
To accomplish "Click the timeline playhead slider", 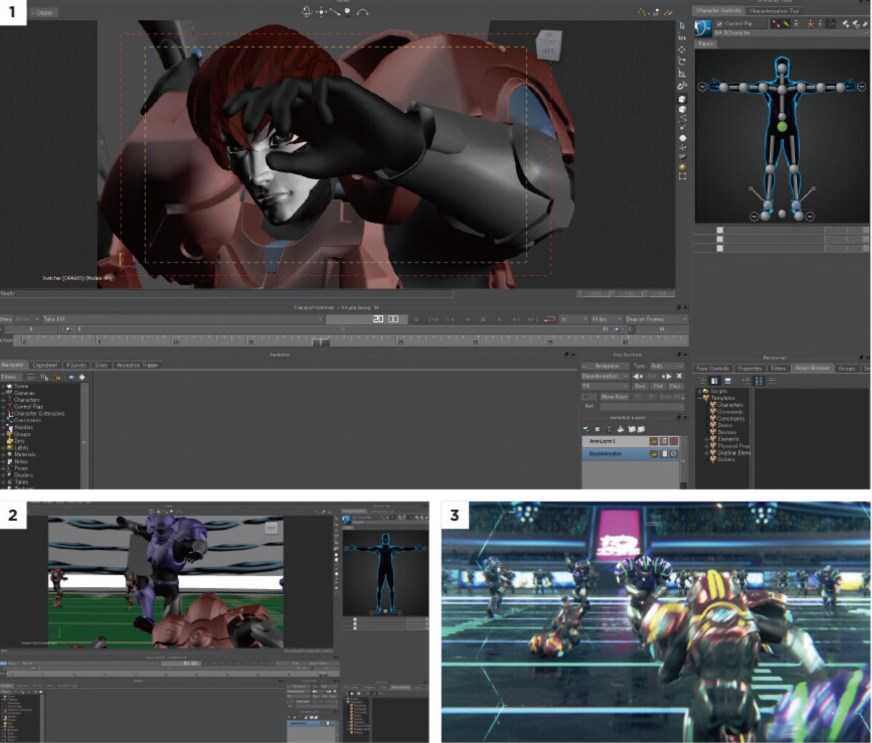I will [x=320, y=342].
